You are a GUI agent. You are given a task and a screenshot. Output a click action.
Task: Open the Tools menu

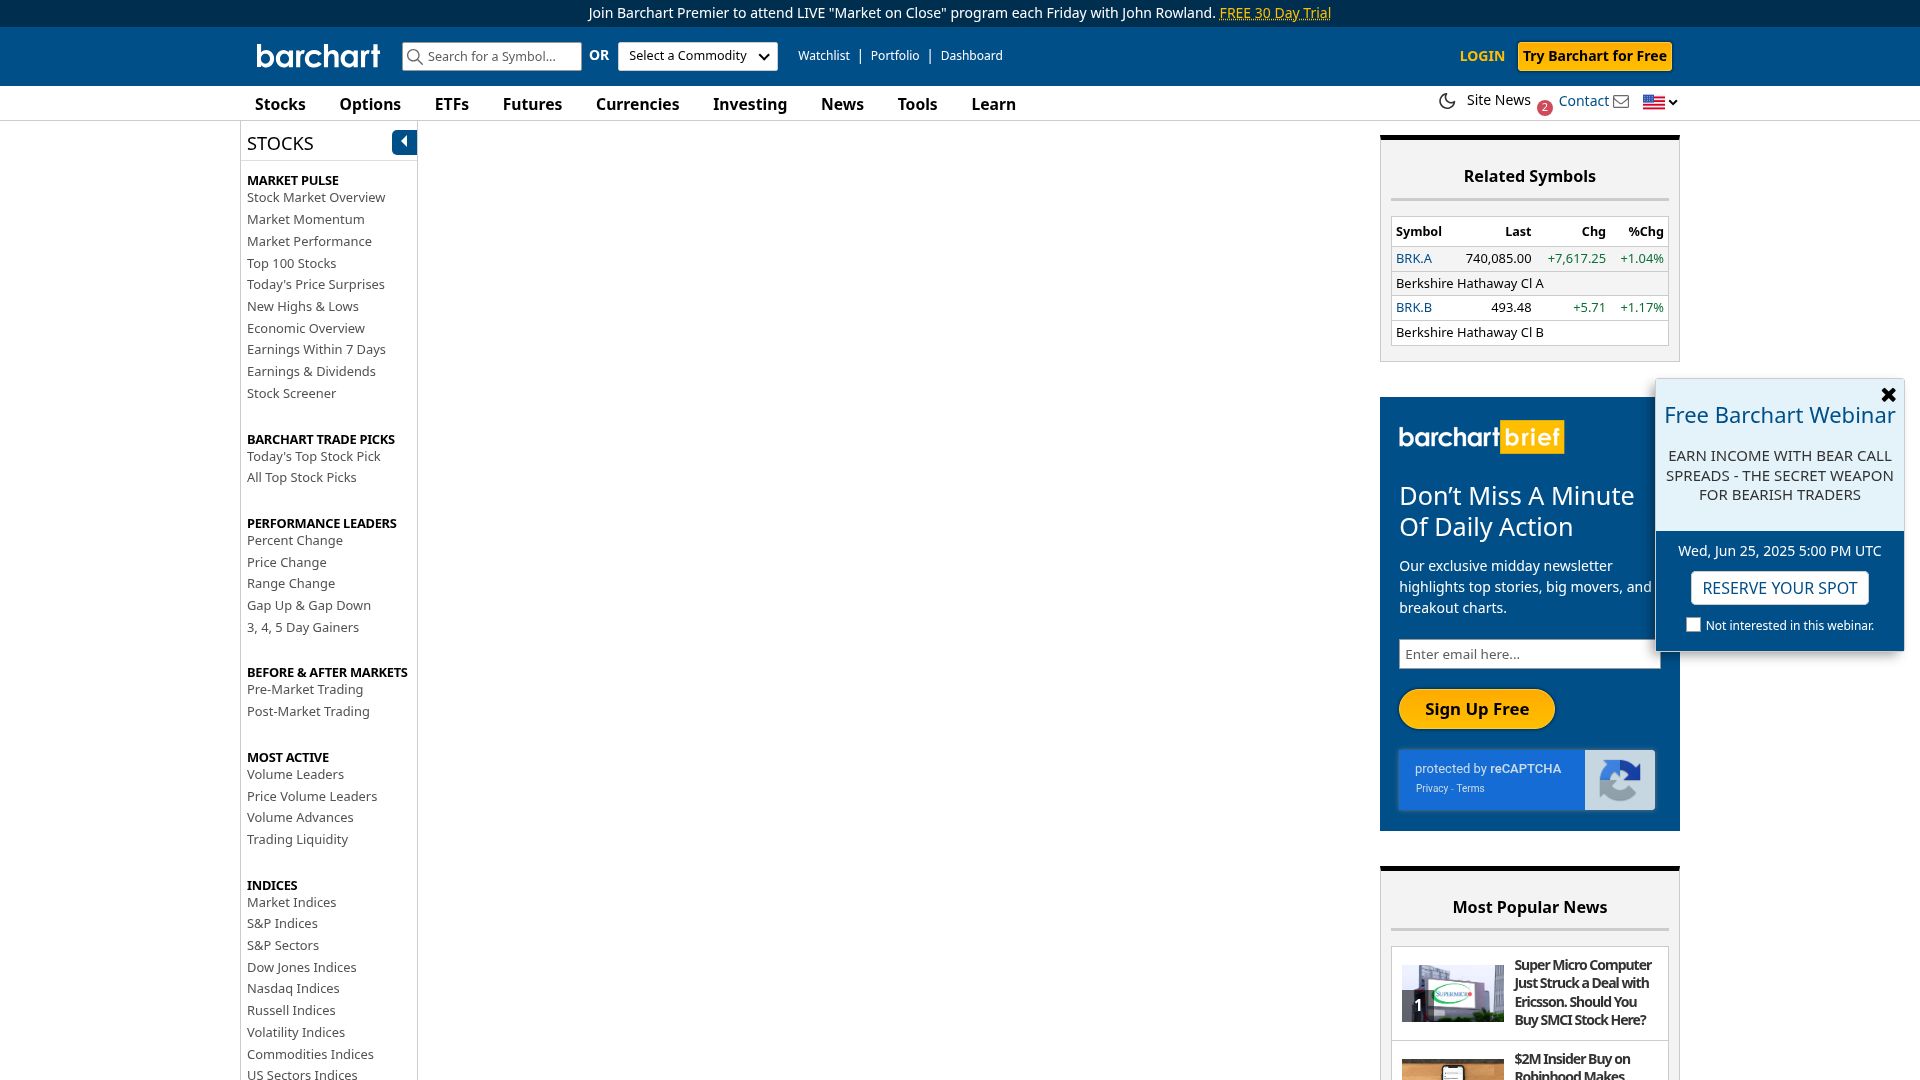click(x=917, y=104)
